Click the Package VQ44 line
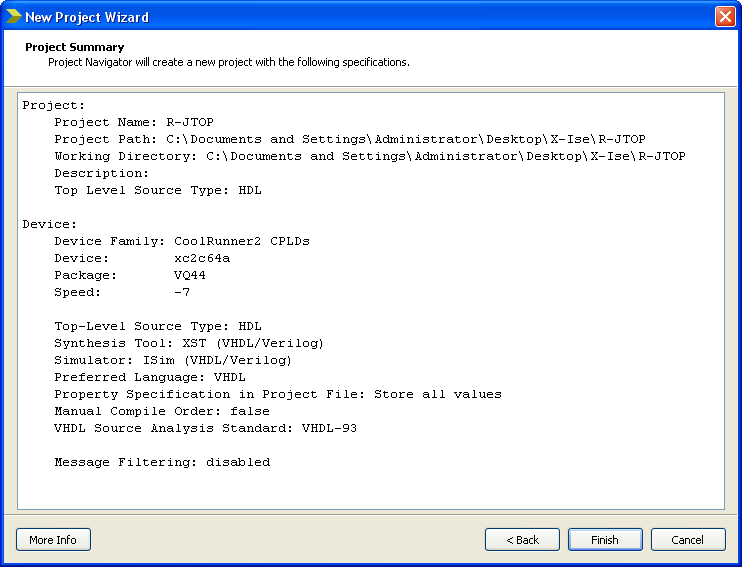This screenshot has width=742, height=567. pos(130,275)
